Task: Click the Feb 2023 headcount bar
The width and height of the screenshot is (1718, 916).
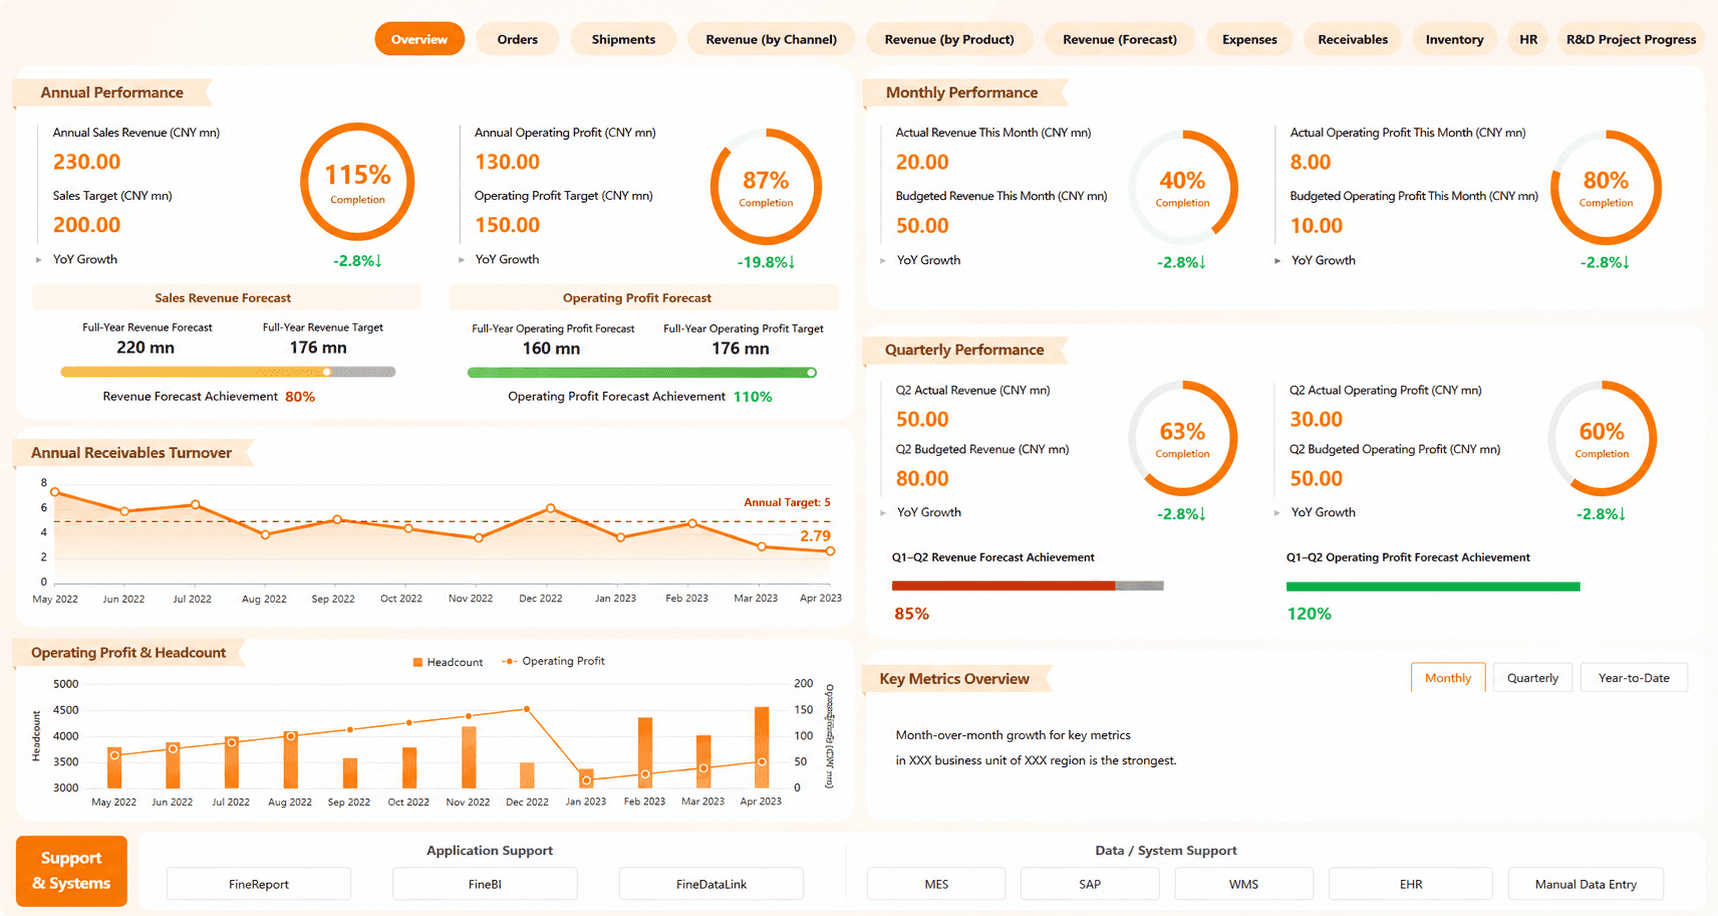Action: click(x=645, y=752)
